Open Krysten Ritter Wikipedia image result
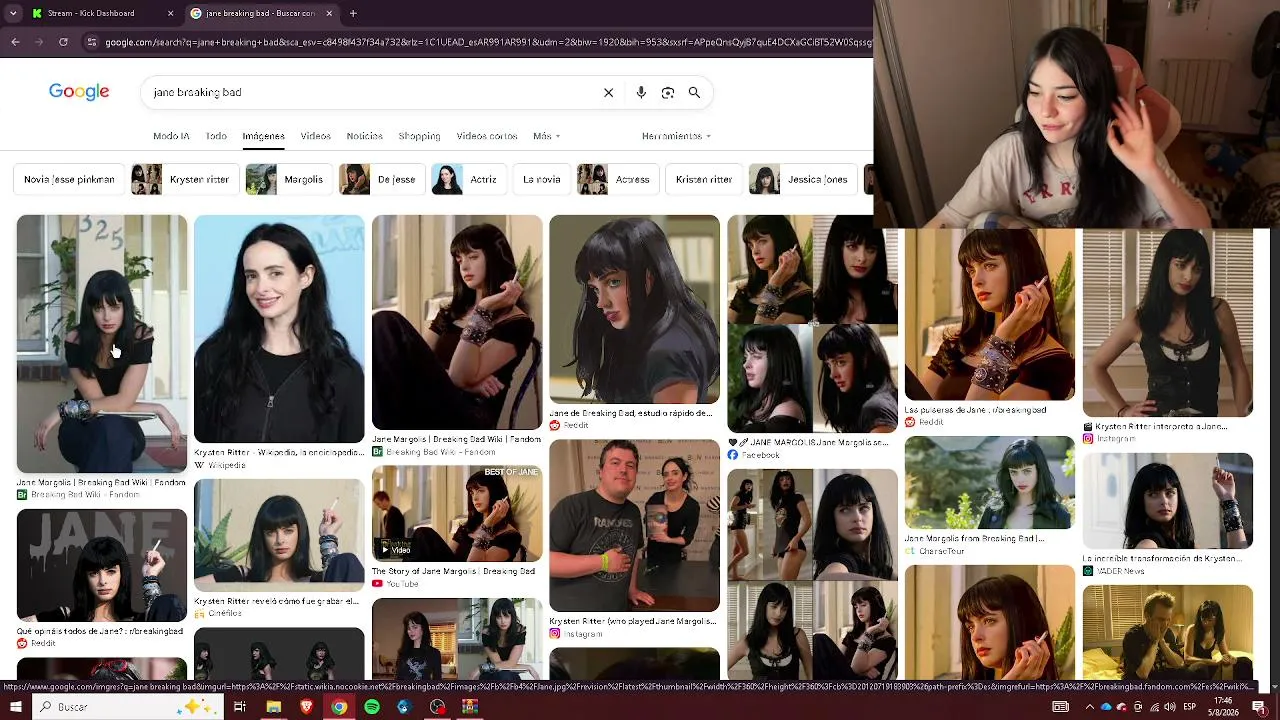1280x720 pixels. pos(279,329)
